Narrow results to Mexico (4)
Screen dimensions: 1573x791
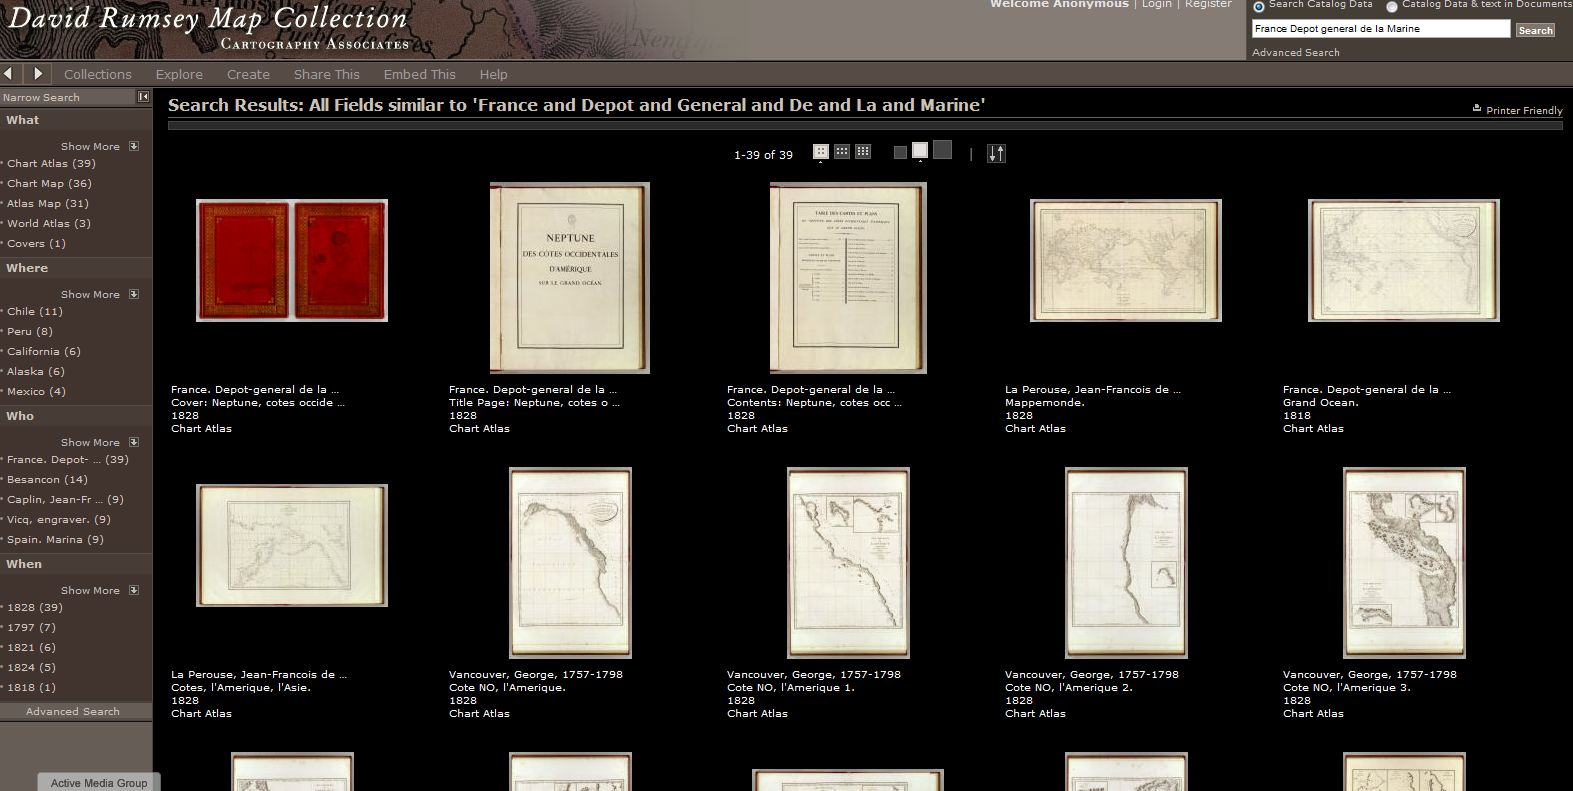pyautogui.click(x=36, y=391)
